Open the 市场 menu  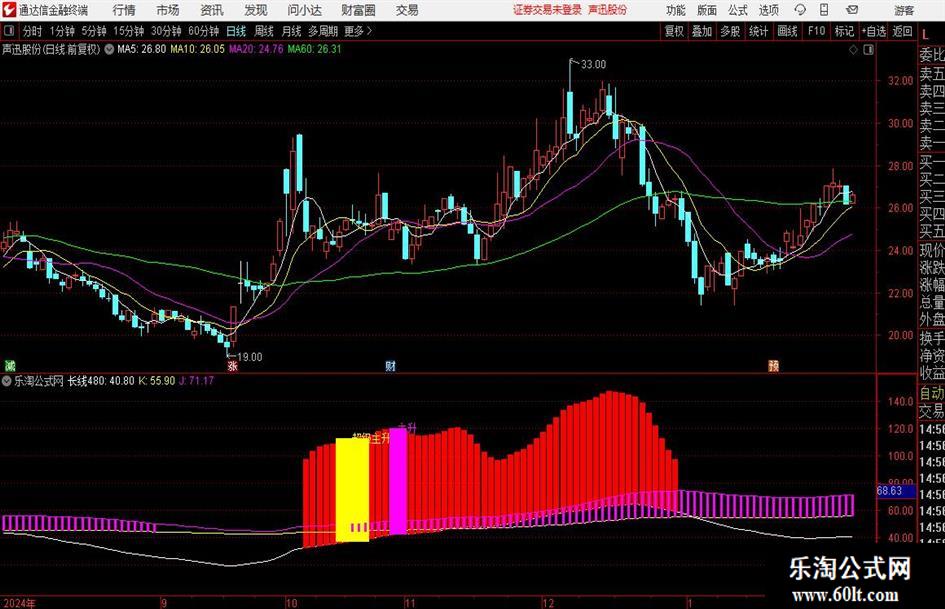click(168, 10)
